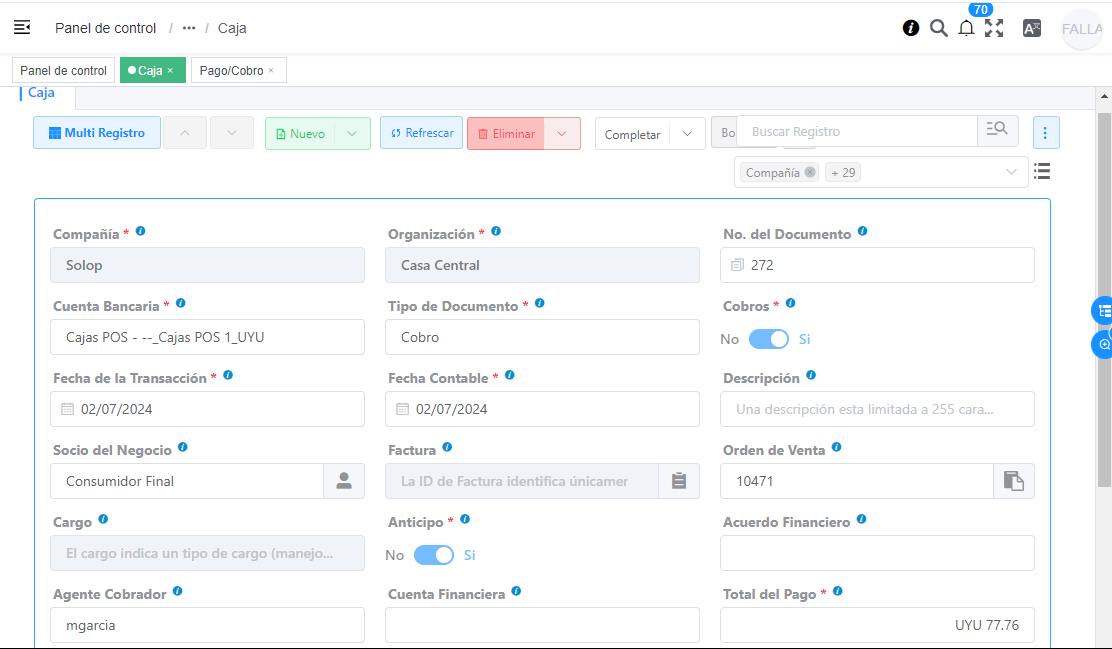Switch to the Pago/Cobro tab
Viewport: 1112px width, 649px height.
pos(231,70)
